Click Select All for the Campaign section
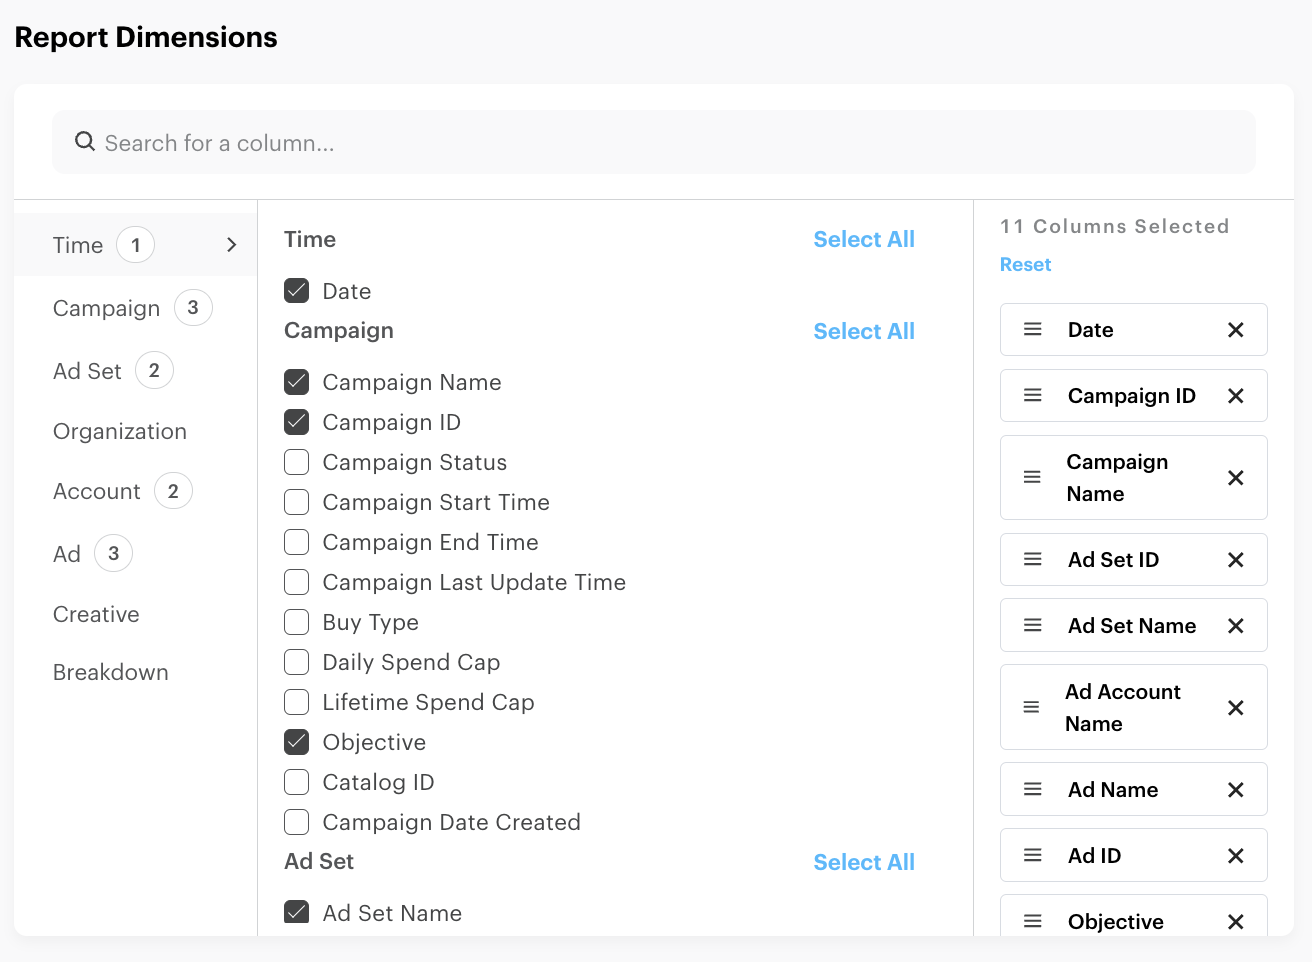This screenshot has height=962, width=1312. (863, 331)
